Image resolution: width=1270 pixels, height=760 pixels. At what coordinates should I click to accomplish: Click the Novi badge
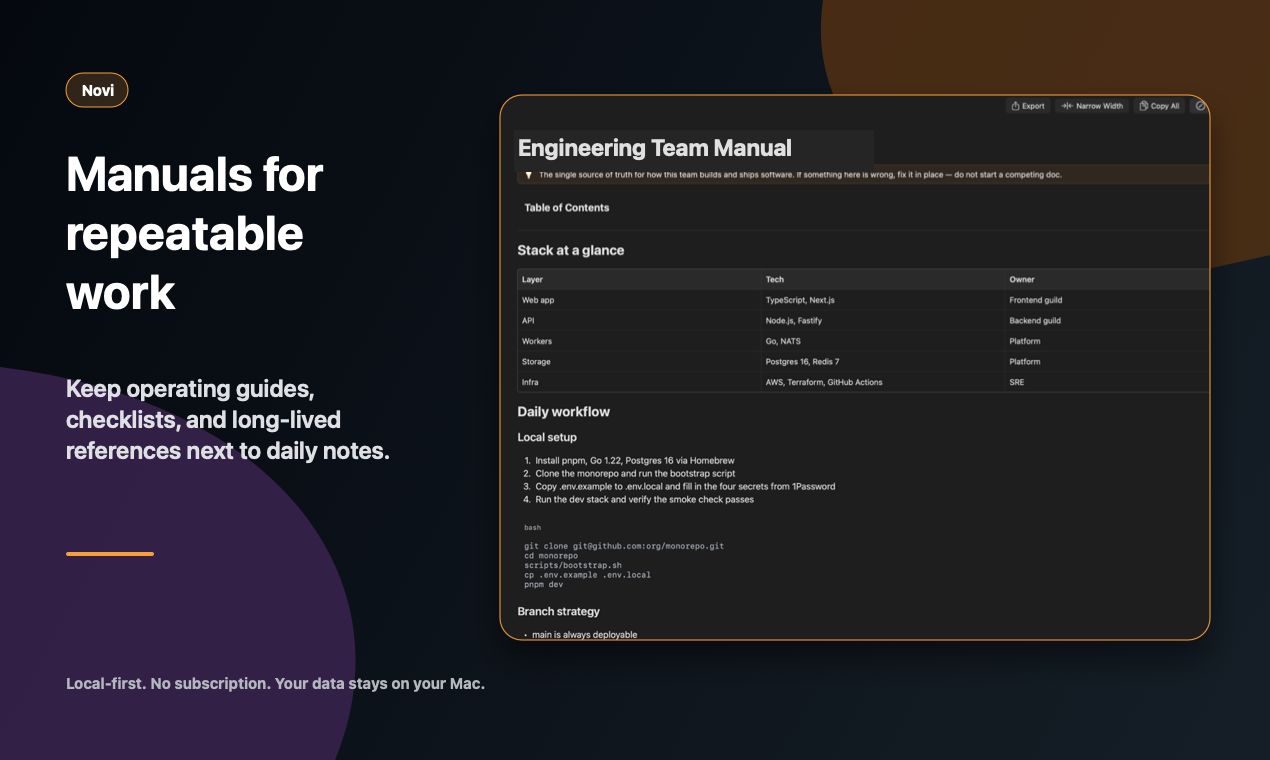(97, 90)
